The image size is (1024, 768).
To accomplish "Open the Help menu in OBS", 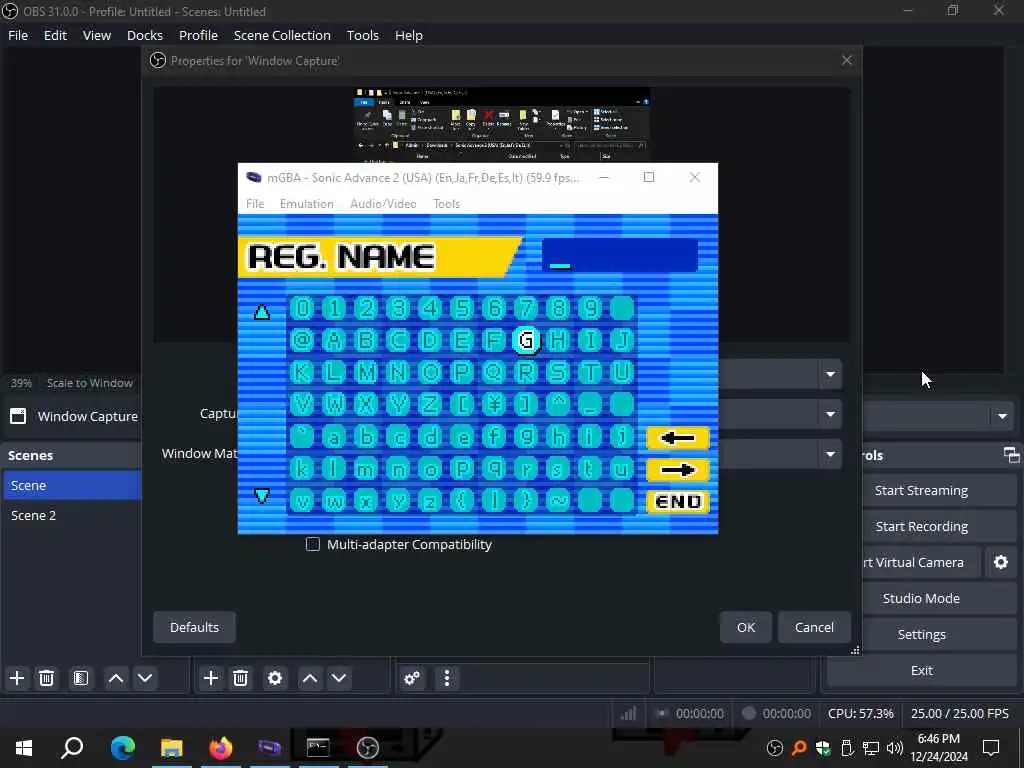I will tap(409, 35).
